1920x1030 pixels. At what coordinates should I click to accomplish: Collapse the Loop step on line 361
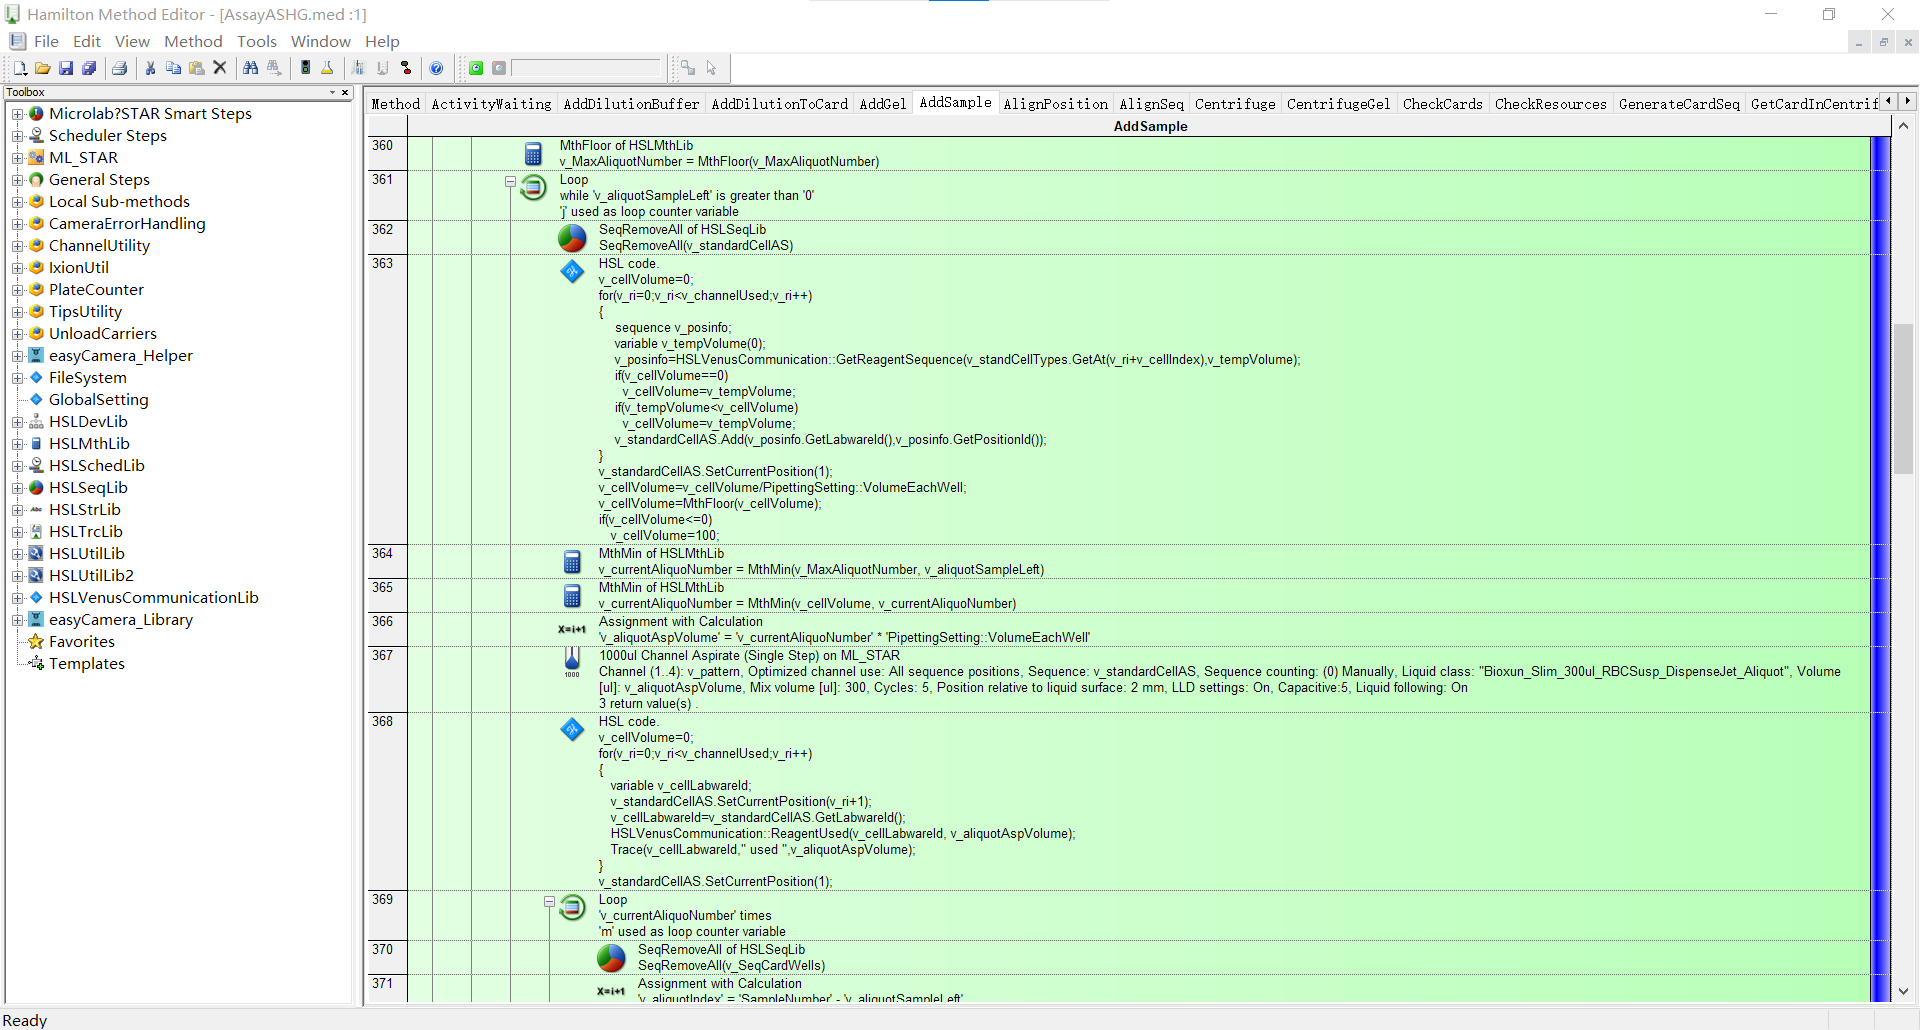coord(510,182)
